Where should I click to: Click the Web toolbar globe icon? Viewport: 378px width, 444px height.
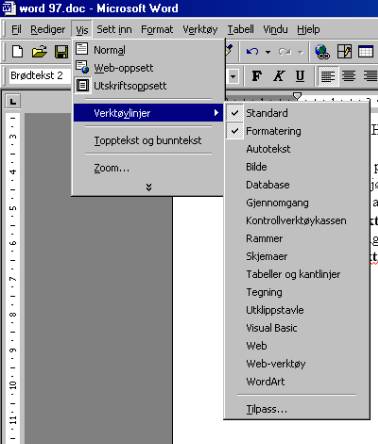(x=322, y=52)
